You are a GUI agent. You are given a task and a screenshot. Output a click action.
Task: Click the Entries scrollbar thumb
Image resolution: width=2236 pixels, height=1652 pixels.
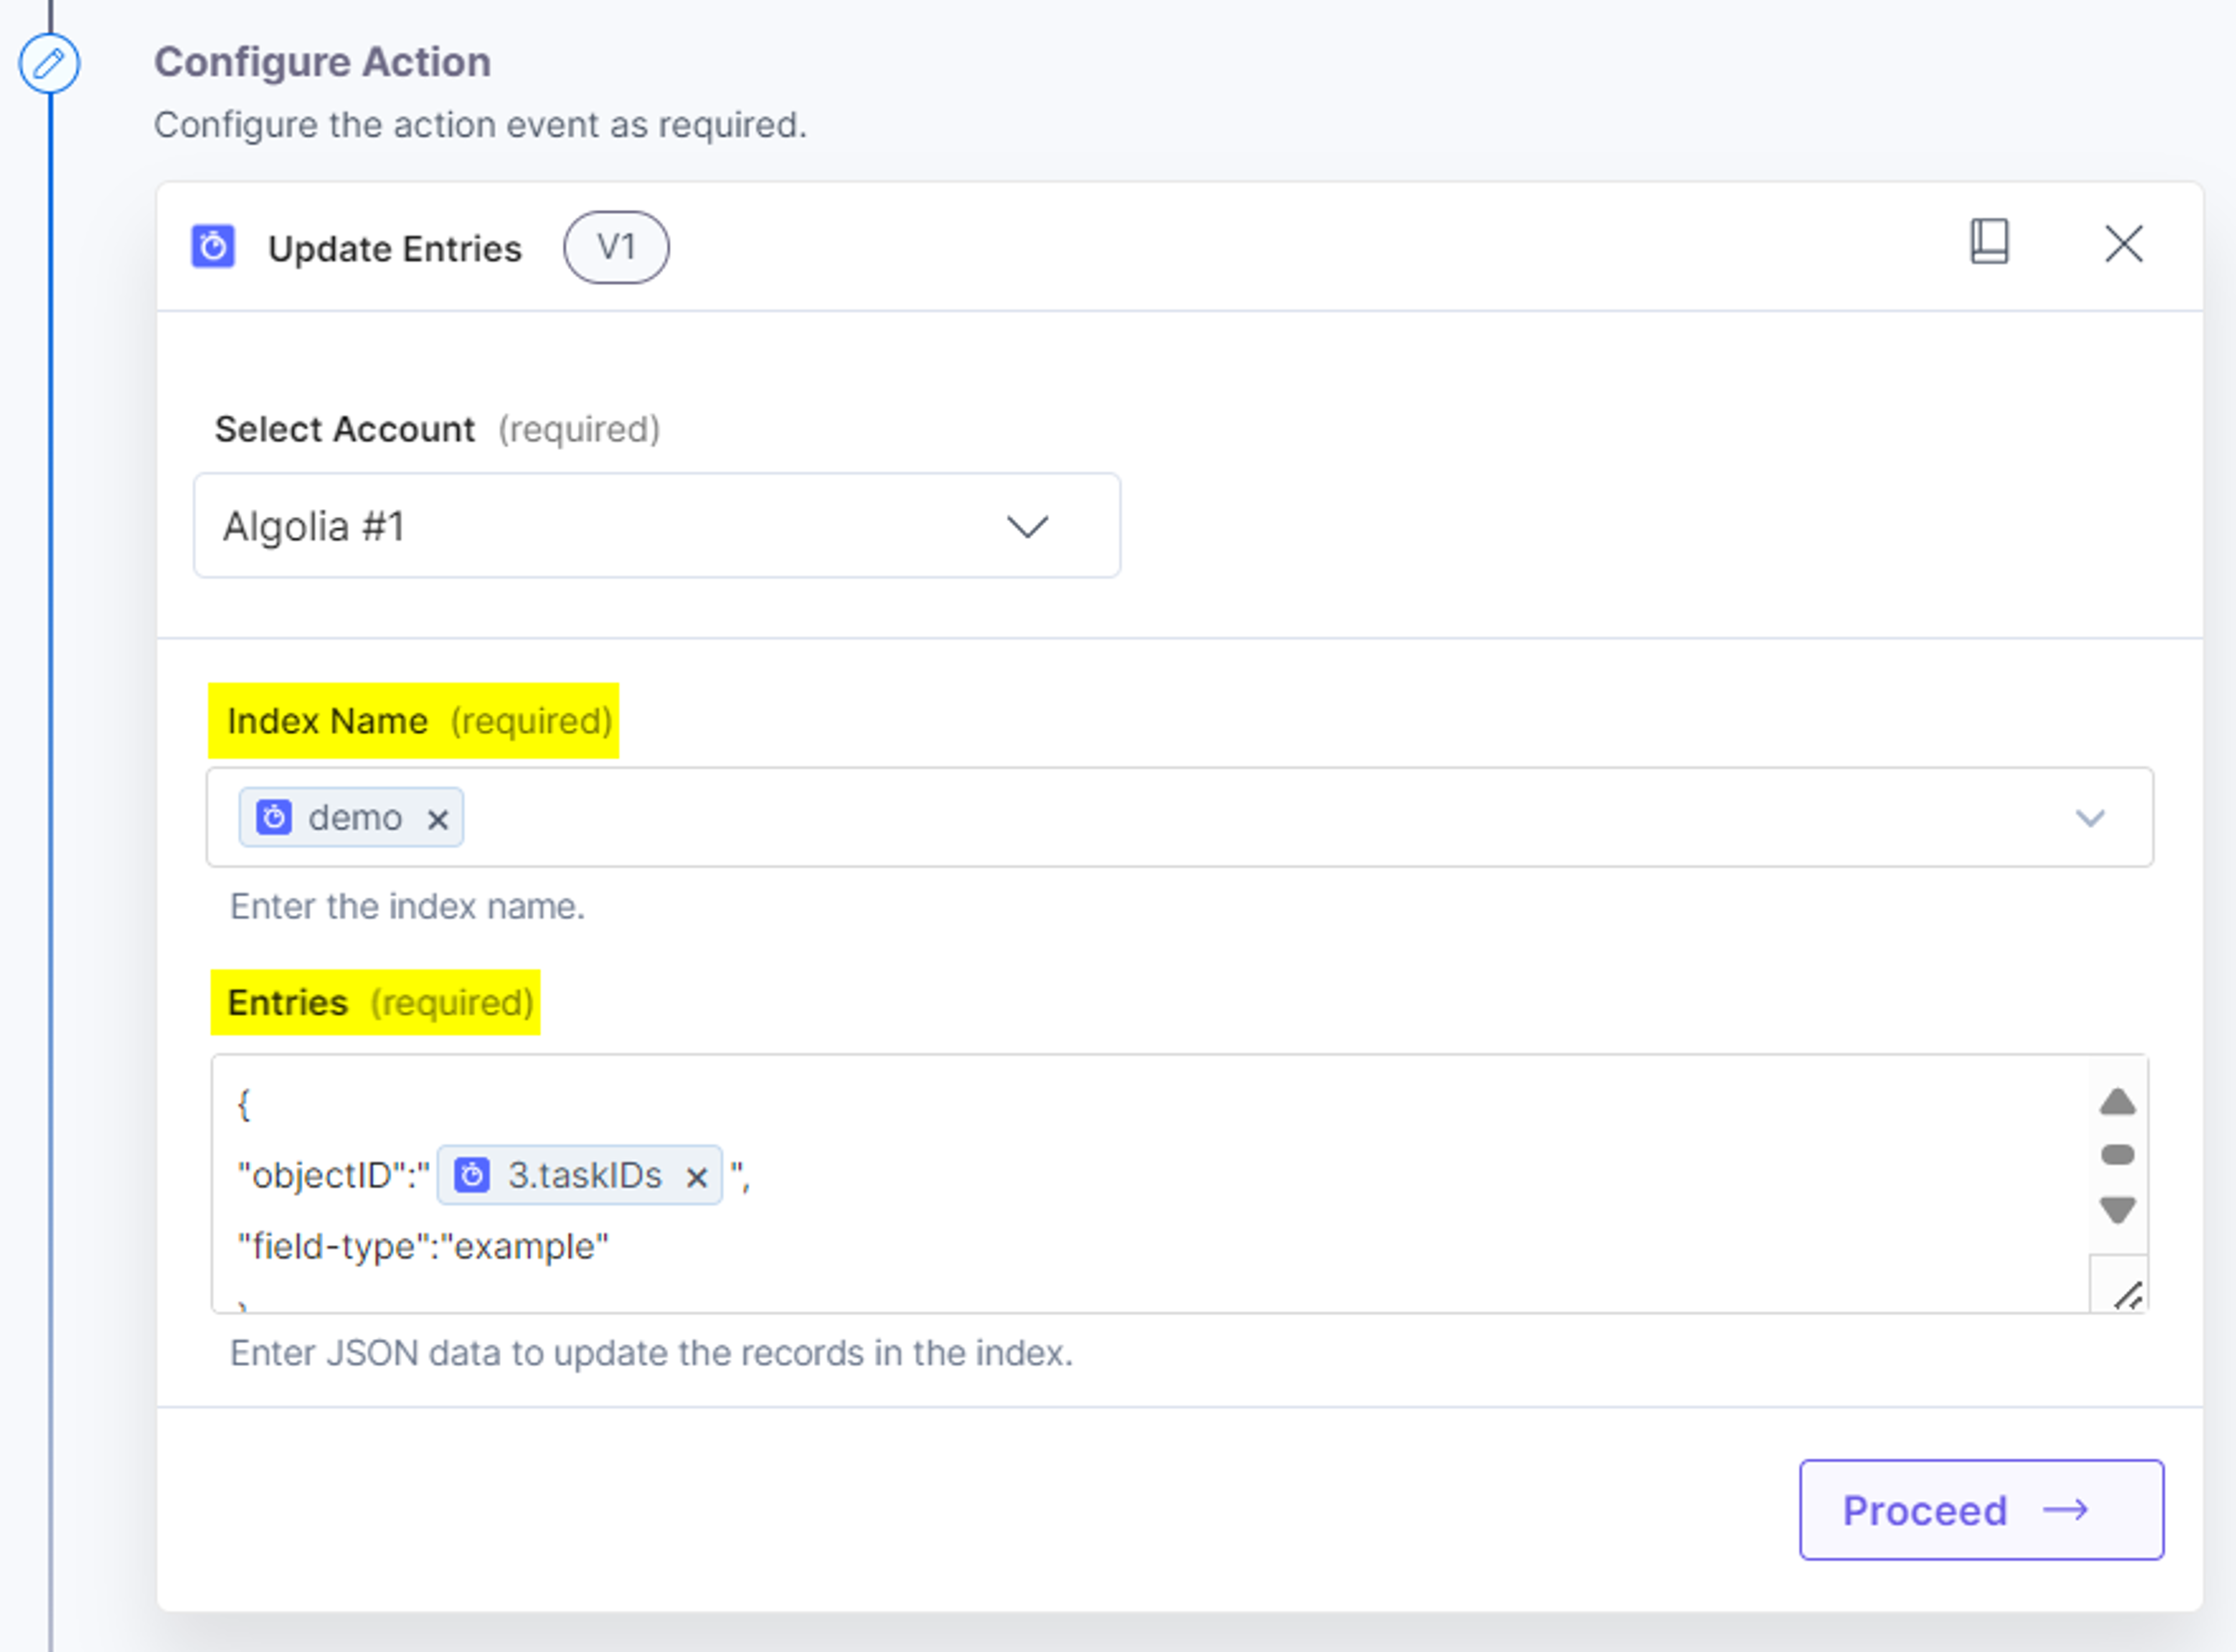[2117, 1155]
